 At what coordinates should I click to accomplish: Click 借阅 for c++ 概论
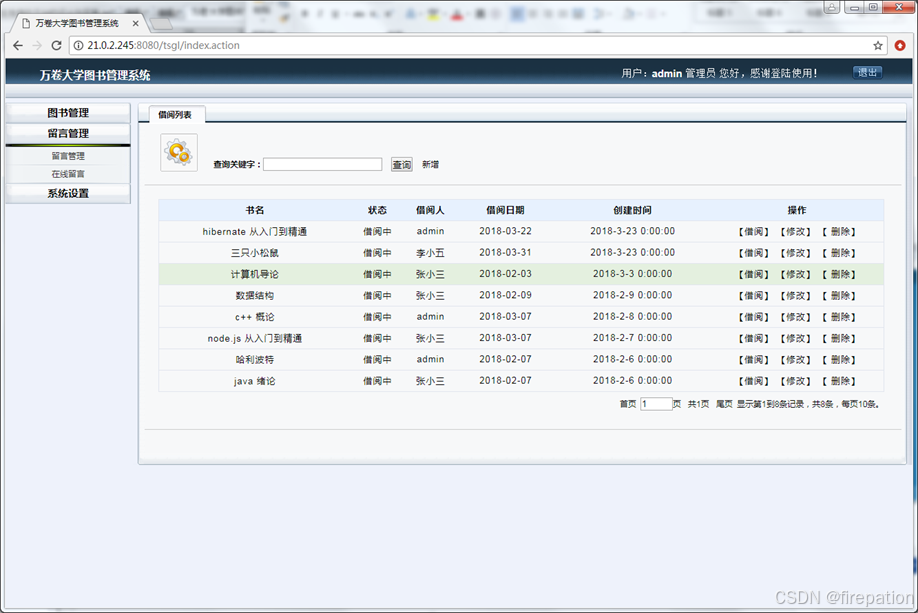[x=754, y=317]
